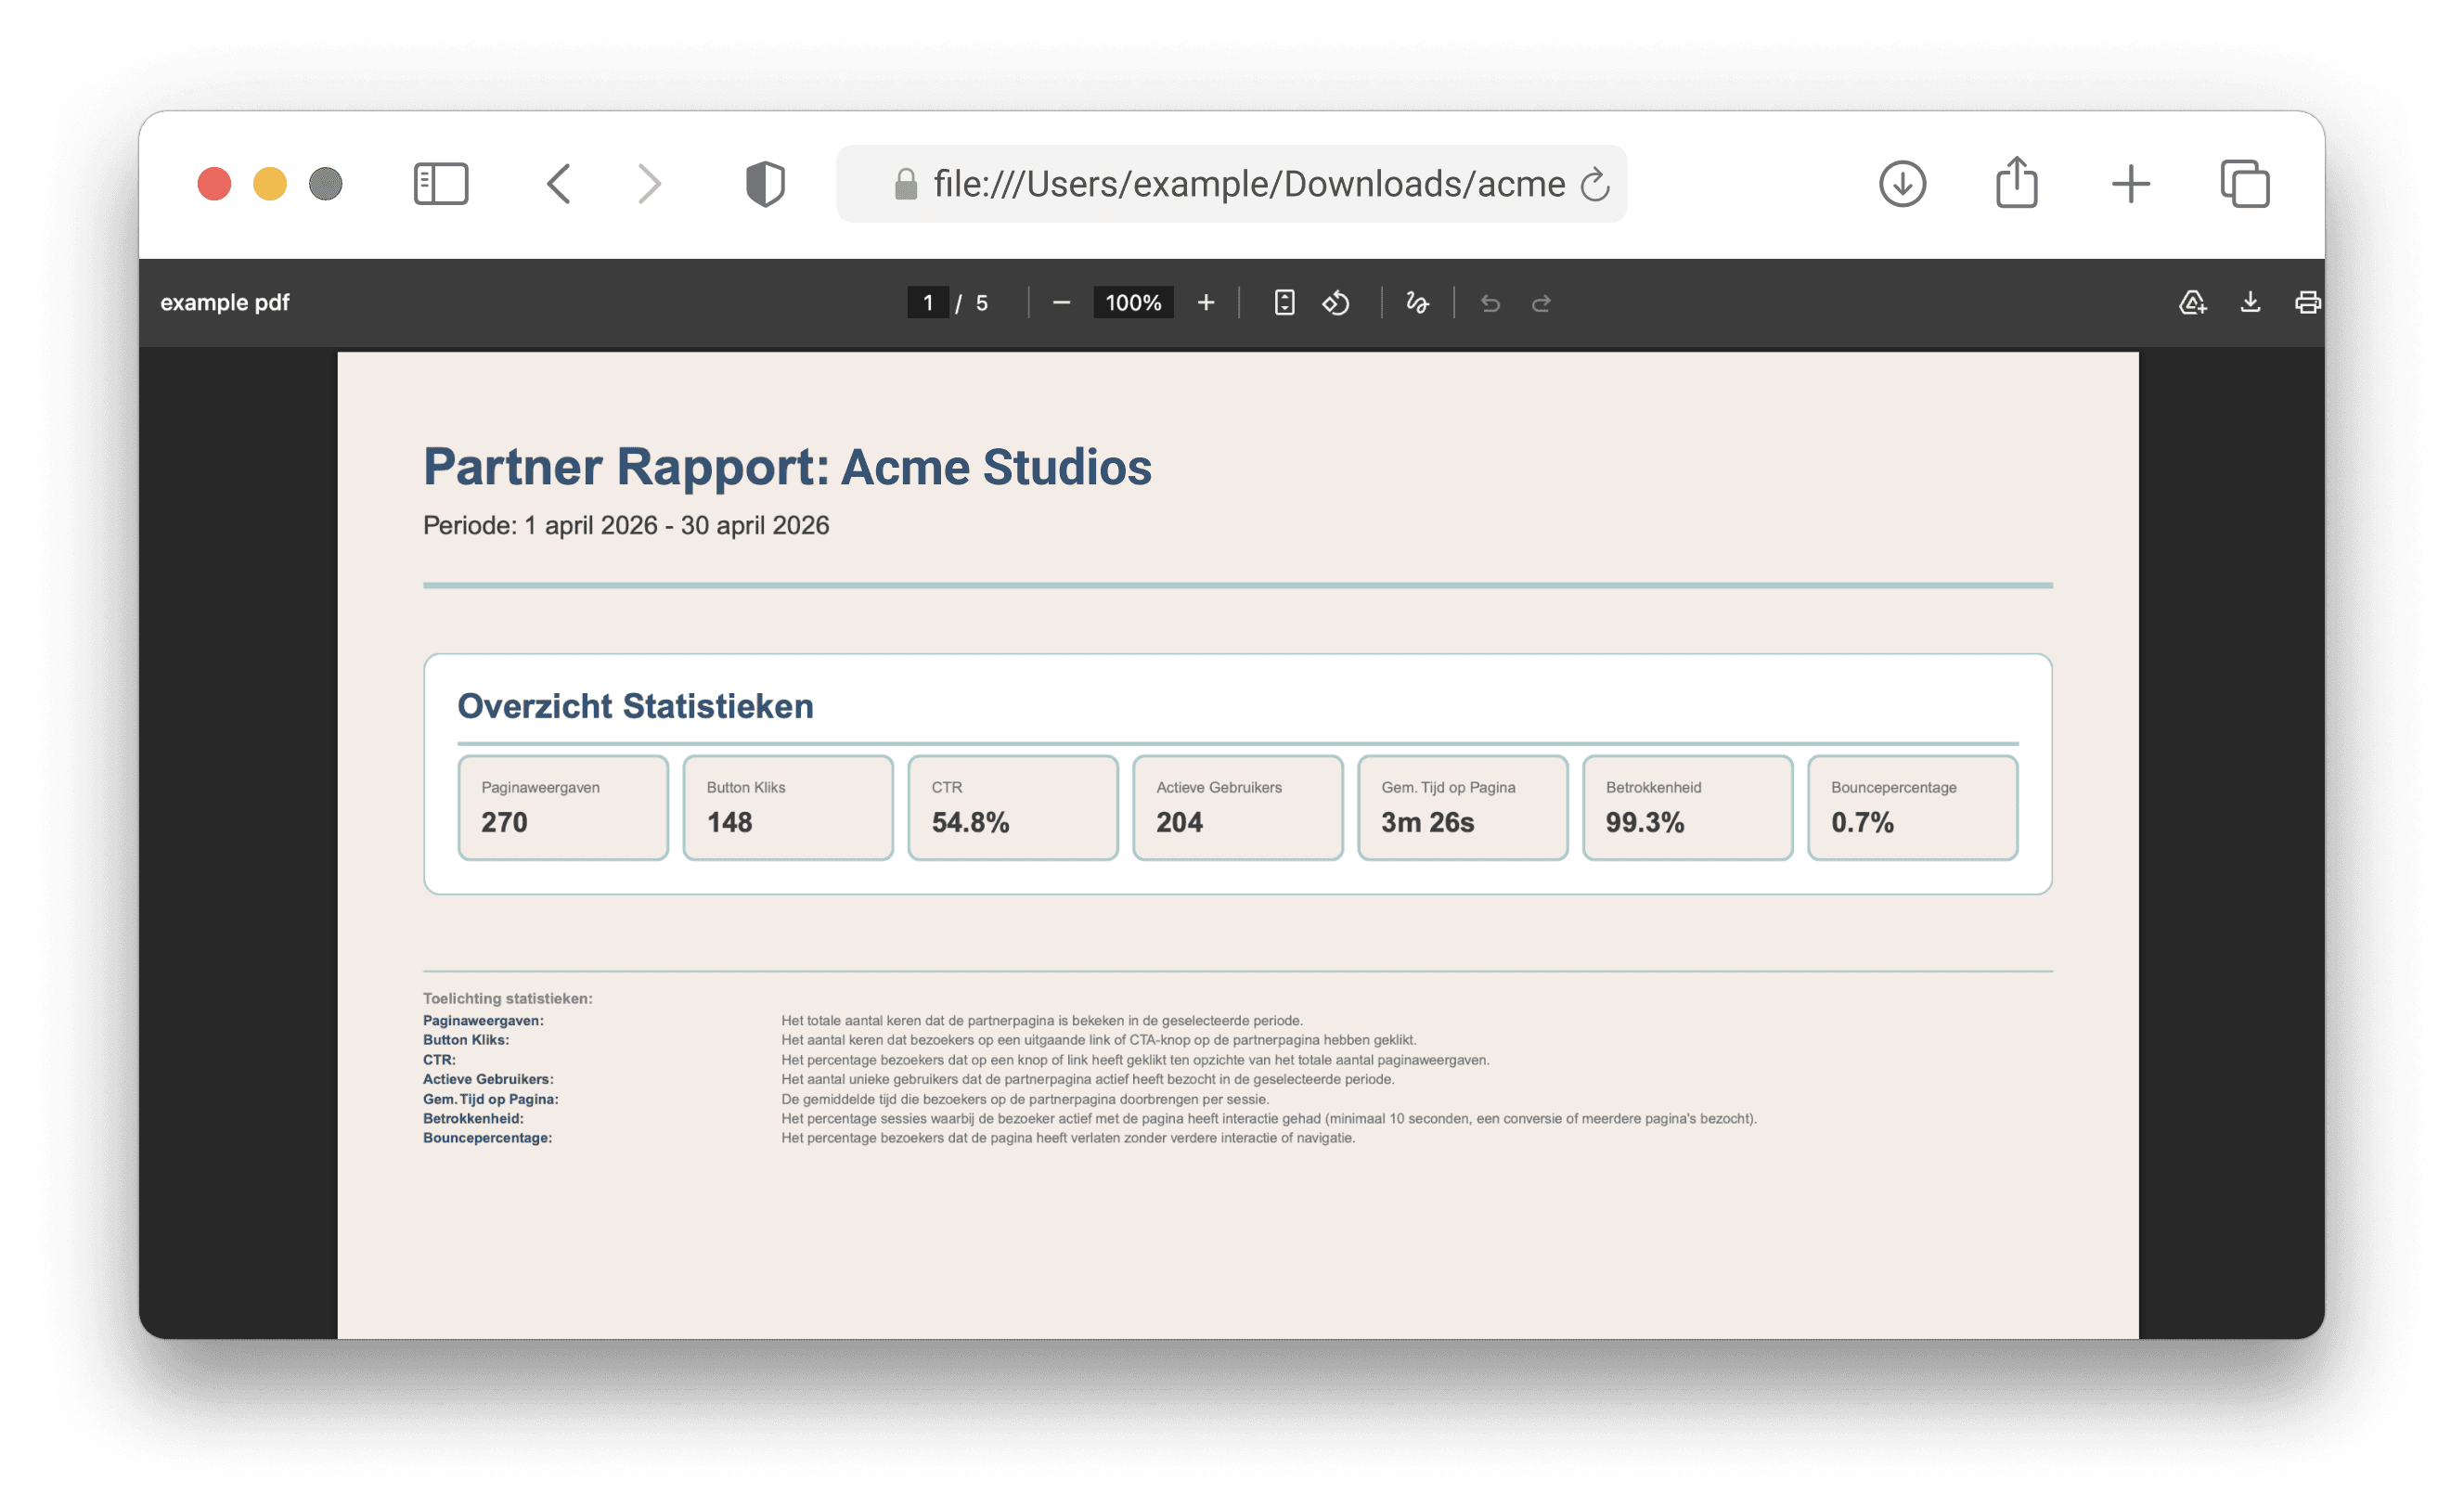
Task: Go forward with the right chevron
Action: point(650,184)
